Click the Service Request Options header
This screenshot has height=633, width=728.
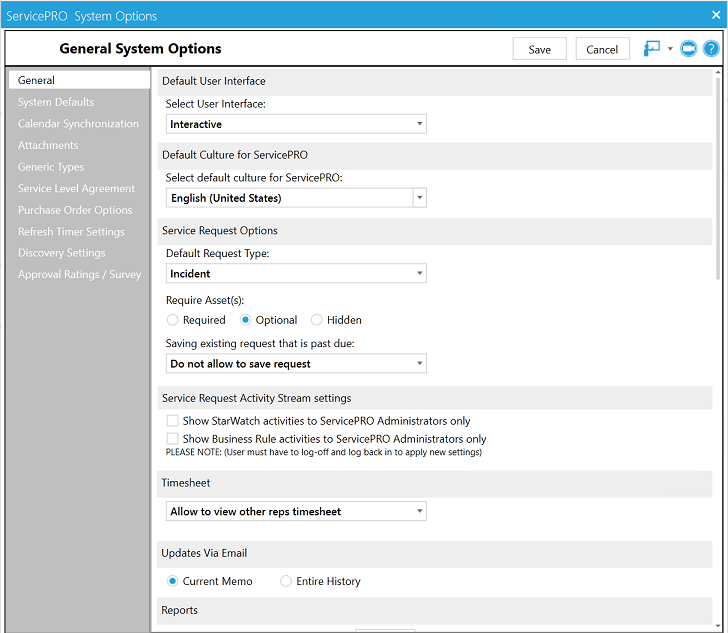tap(435, 231)
